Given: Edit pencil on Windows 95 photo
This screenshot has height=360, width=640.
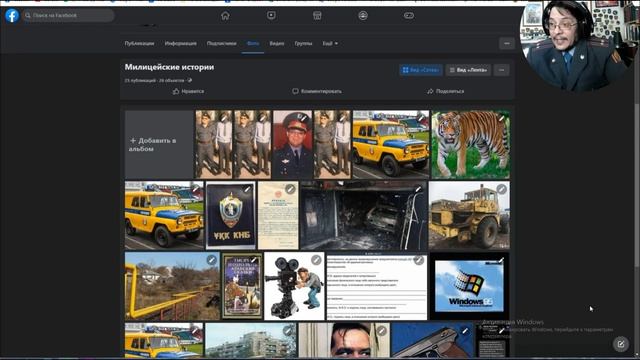Looking at the screenshot, I should [501, 260].
